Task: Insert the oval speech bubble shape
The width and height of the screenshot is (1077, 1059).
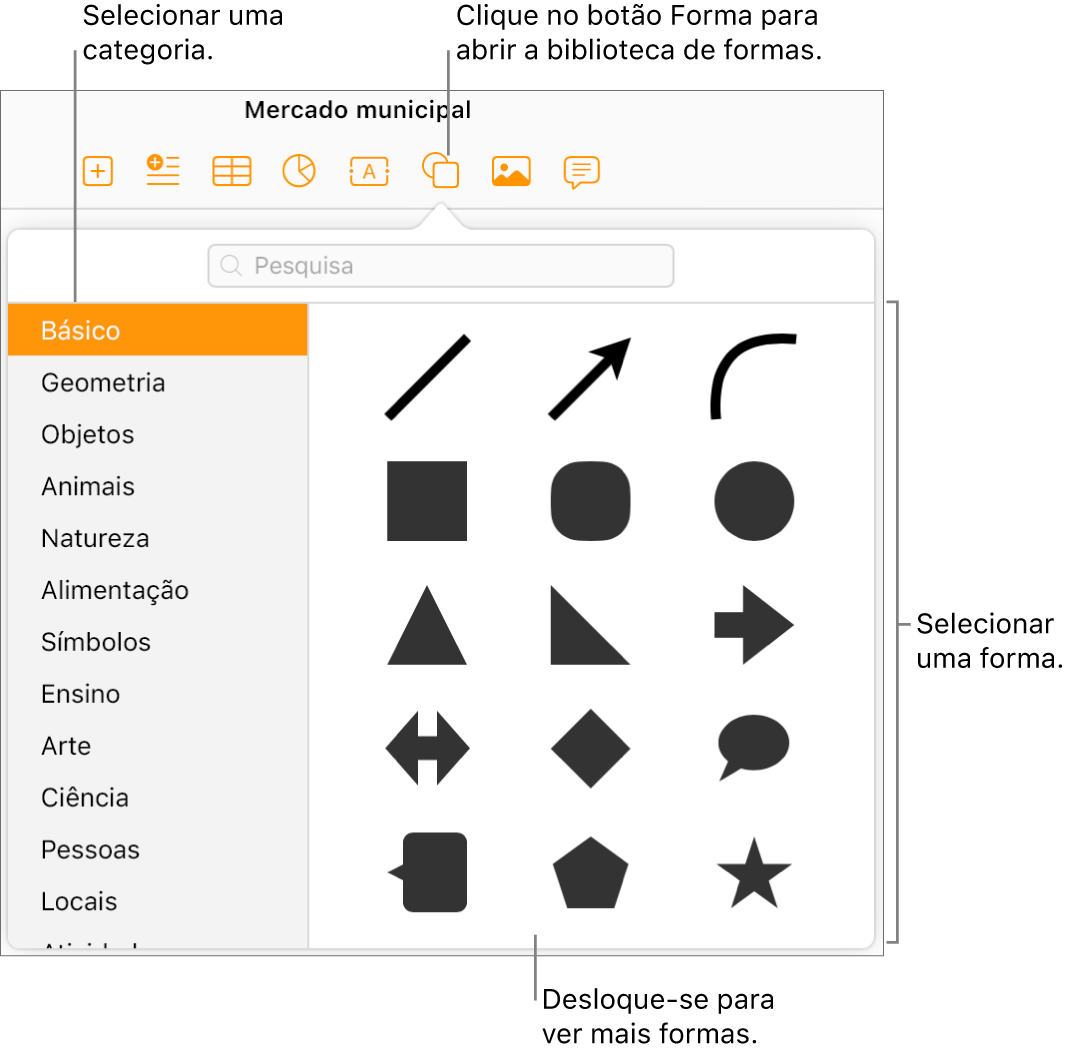Action: coord(753,747)
